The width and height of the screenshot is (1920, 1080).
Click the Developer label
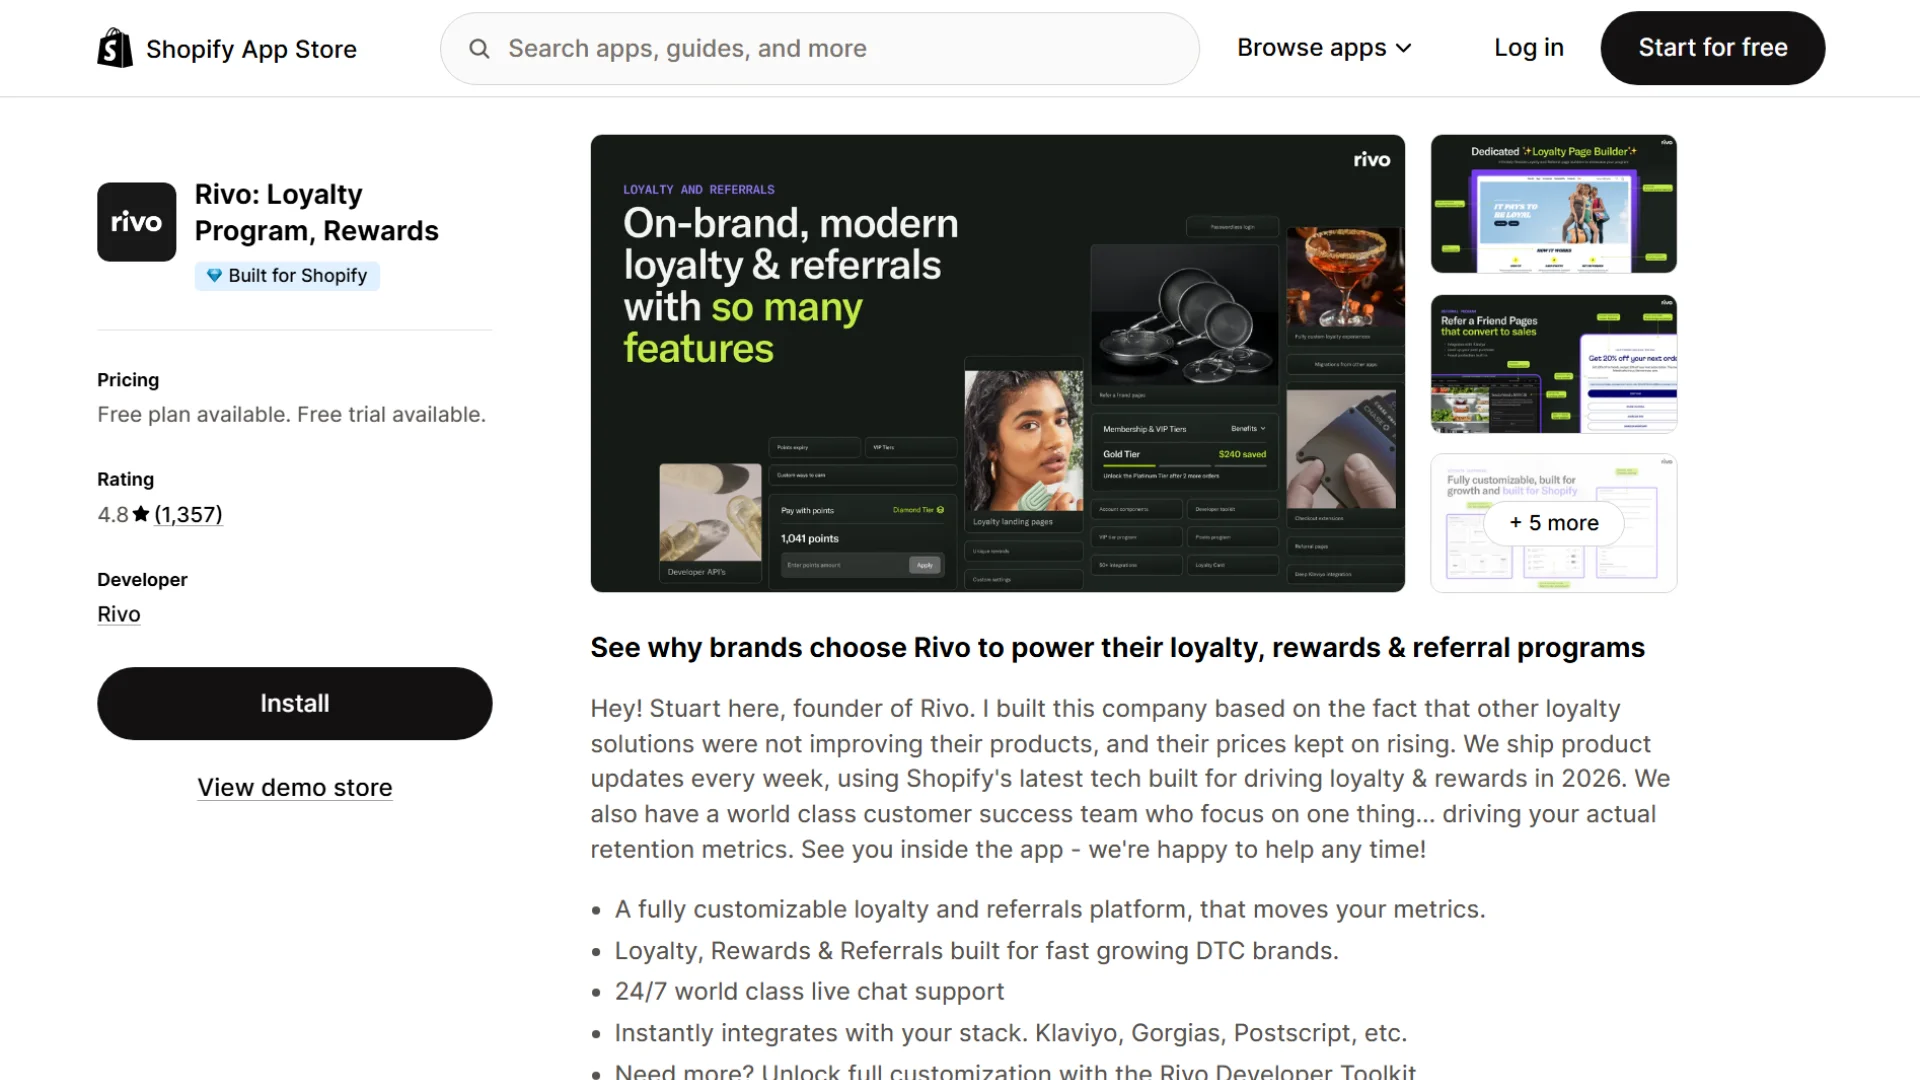tap(142, 580)
